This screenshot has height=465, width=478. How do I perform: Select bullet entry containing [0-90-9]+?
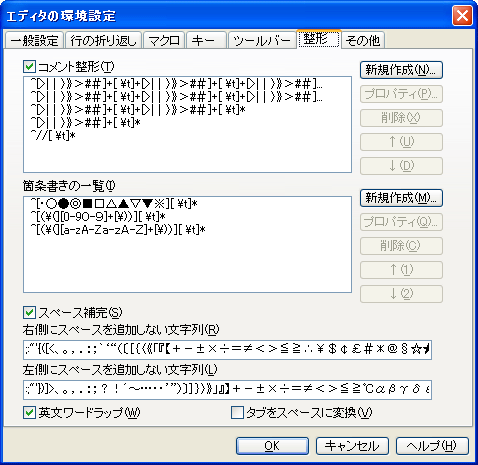98,217
